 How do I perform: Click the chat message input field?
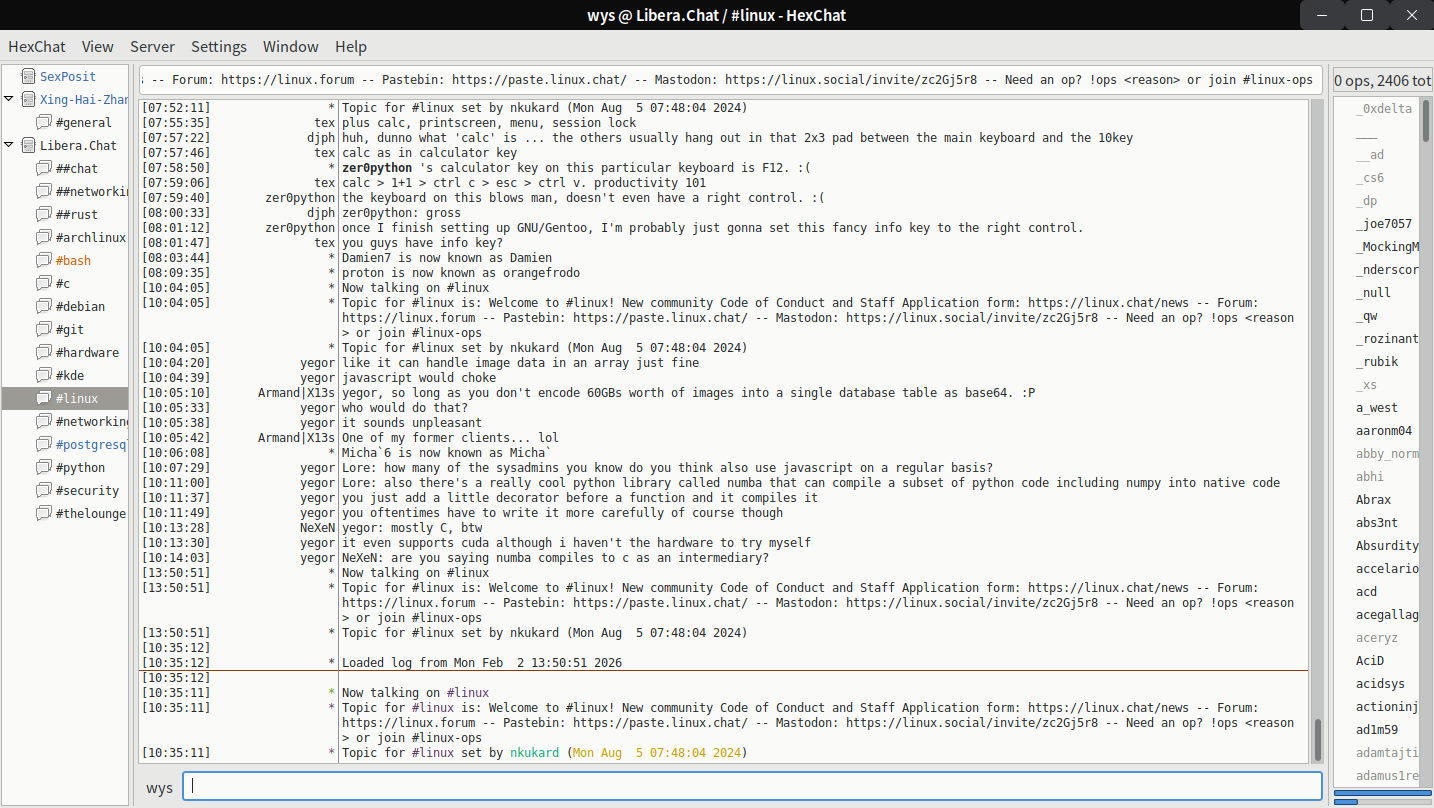click(752, 786)
